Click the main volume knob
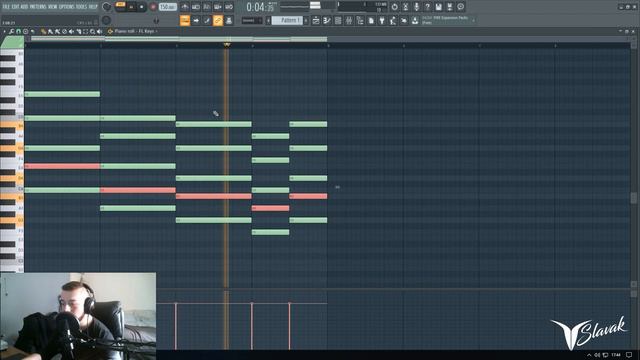This screenshot has width=640, height=360. (x=107, y=7)
